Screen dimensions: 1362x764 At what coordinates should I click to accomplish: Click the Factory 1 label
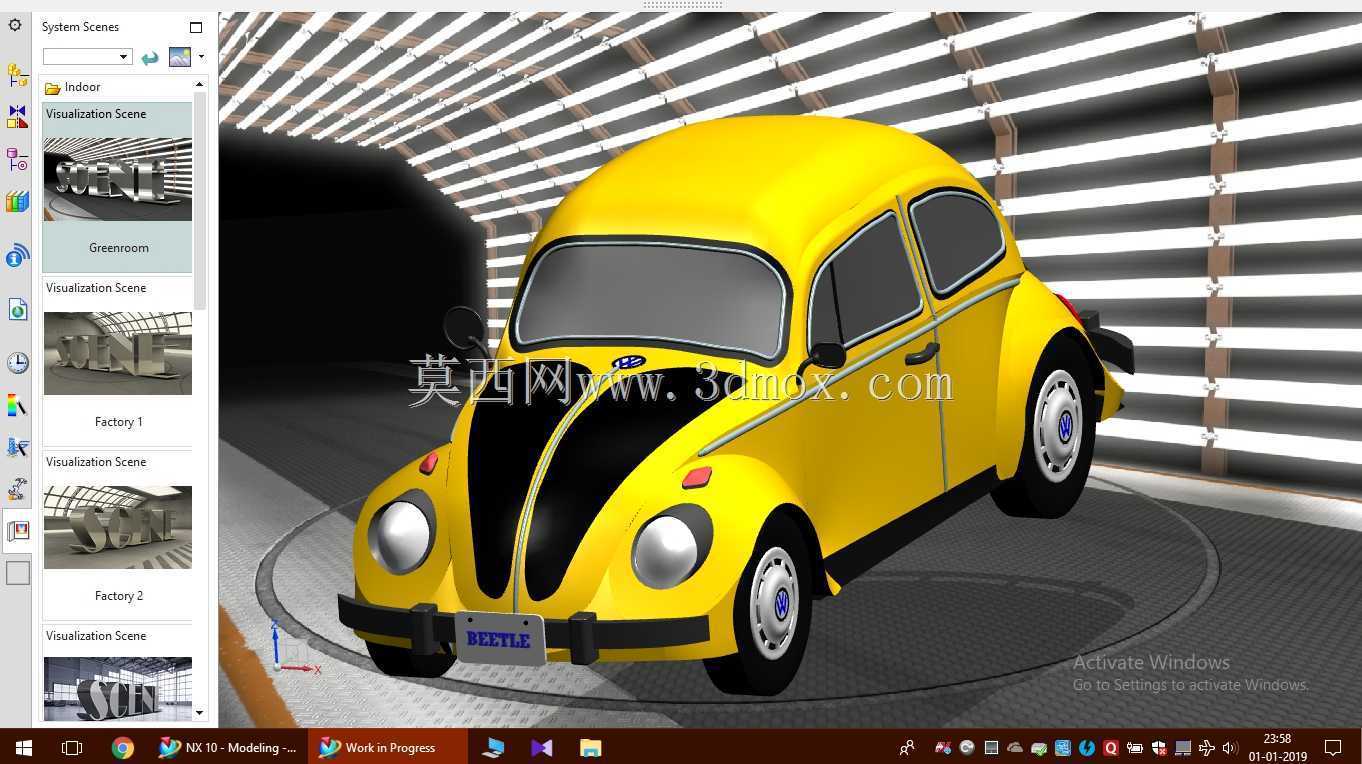coord(119,422)
